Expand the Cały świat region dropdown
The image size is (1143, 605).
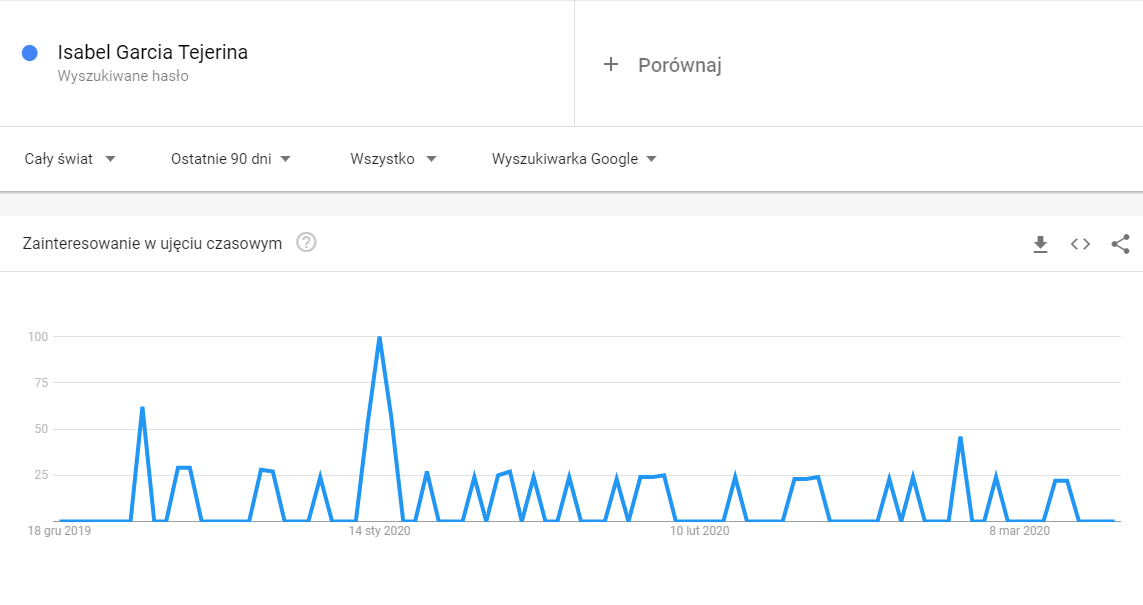70,159
